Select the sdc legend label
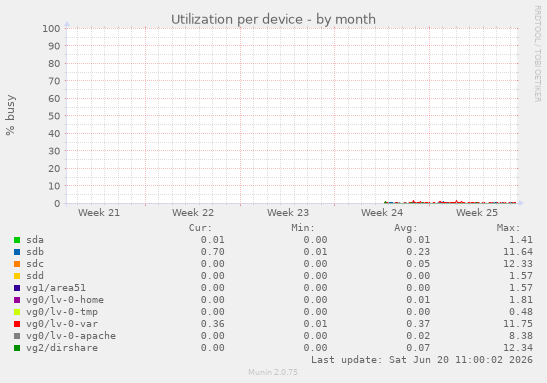This screenshot has height=383, width=547. (35, 264)
